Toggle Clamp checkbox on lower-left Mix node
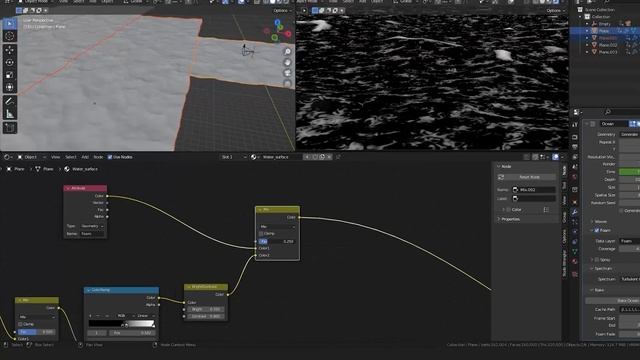 [x=20, y=324]
